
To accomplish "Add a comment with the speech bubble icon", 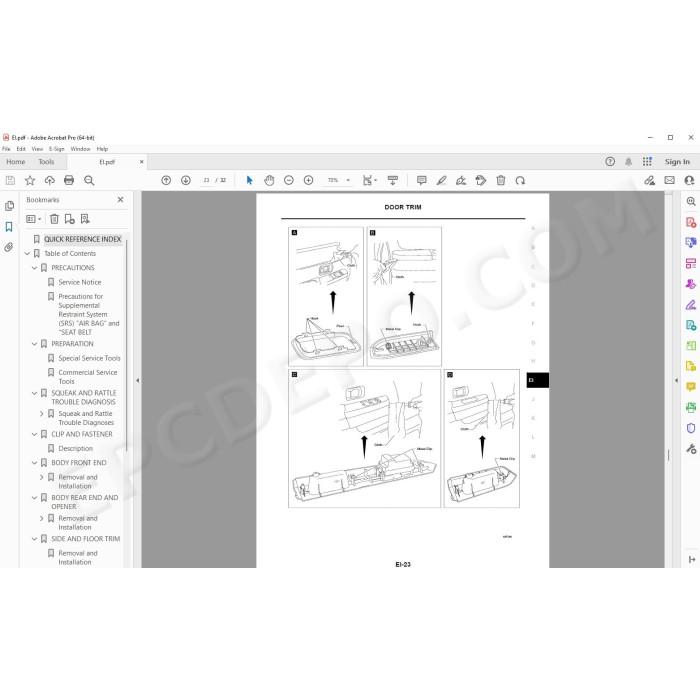I will (x=421, y=180).
